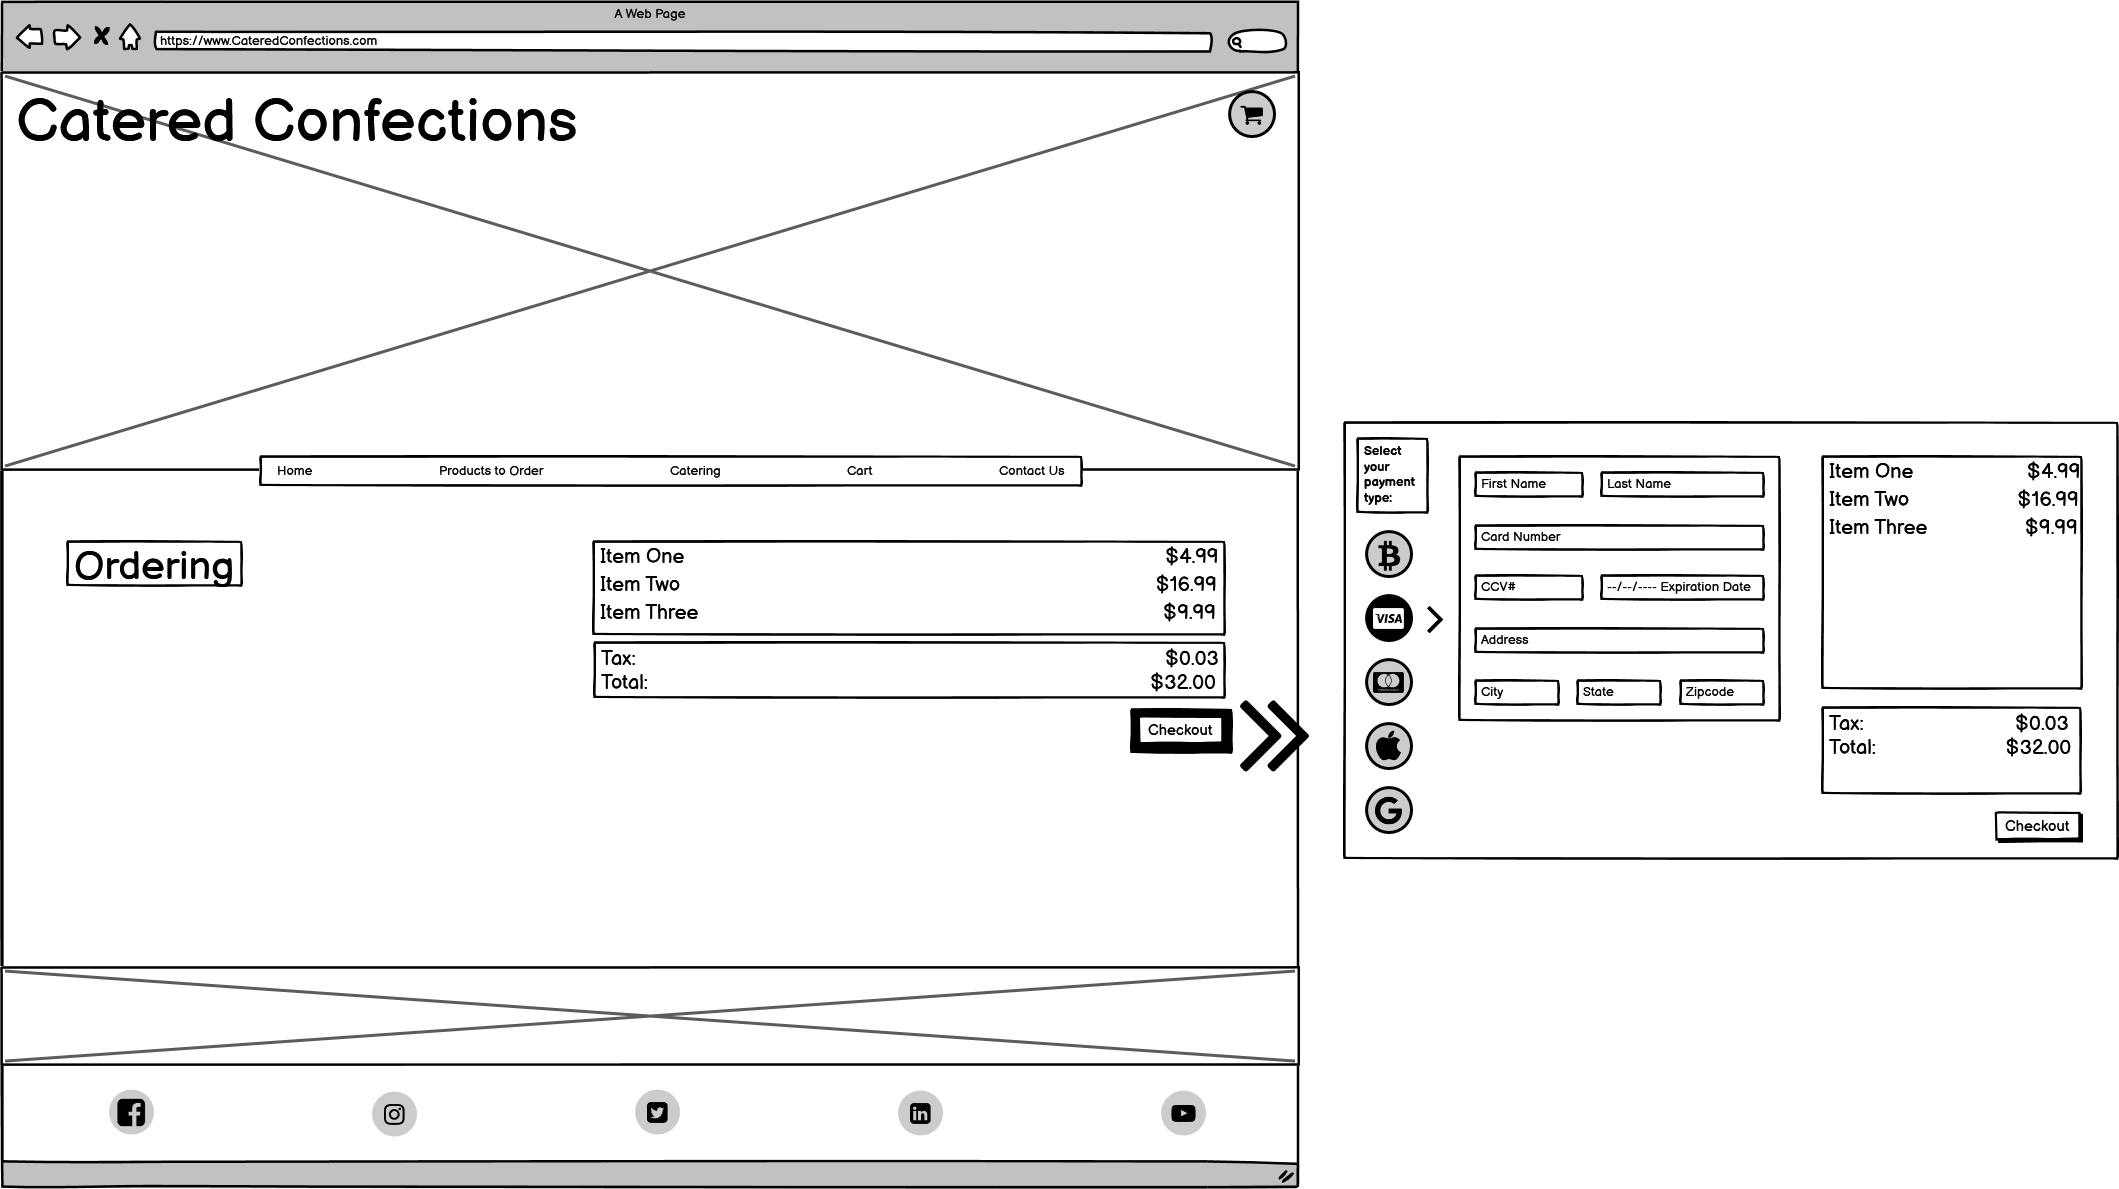The height and width of the screenshot is (1189, 2119).
Task: Expand the Visa payment option chevron
Action: (1435, 617)
